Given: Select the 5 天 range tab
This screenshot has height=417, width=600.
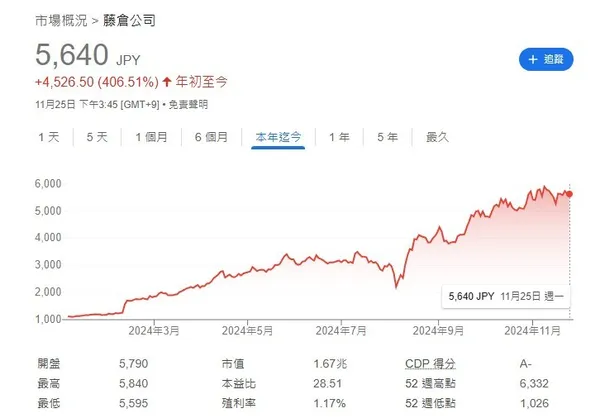Looking at the screenshot, I should (97, 137).
